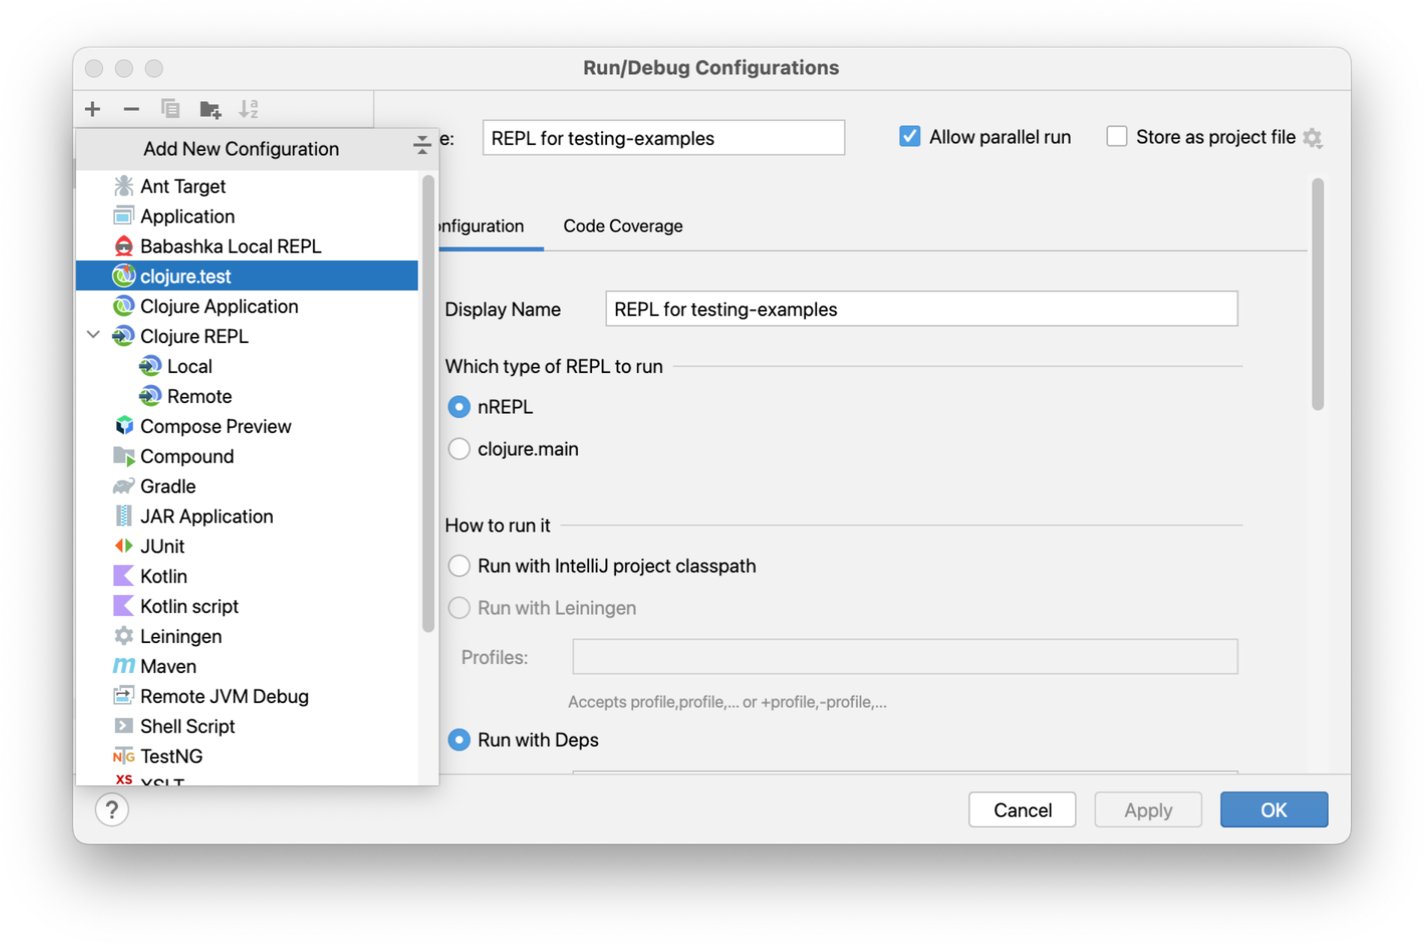Collapse the Clojure REPL tree node
1423x945 pixels.
point(94,336)
